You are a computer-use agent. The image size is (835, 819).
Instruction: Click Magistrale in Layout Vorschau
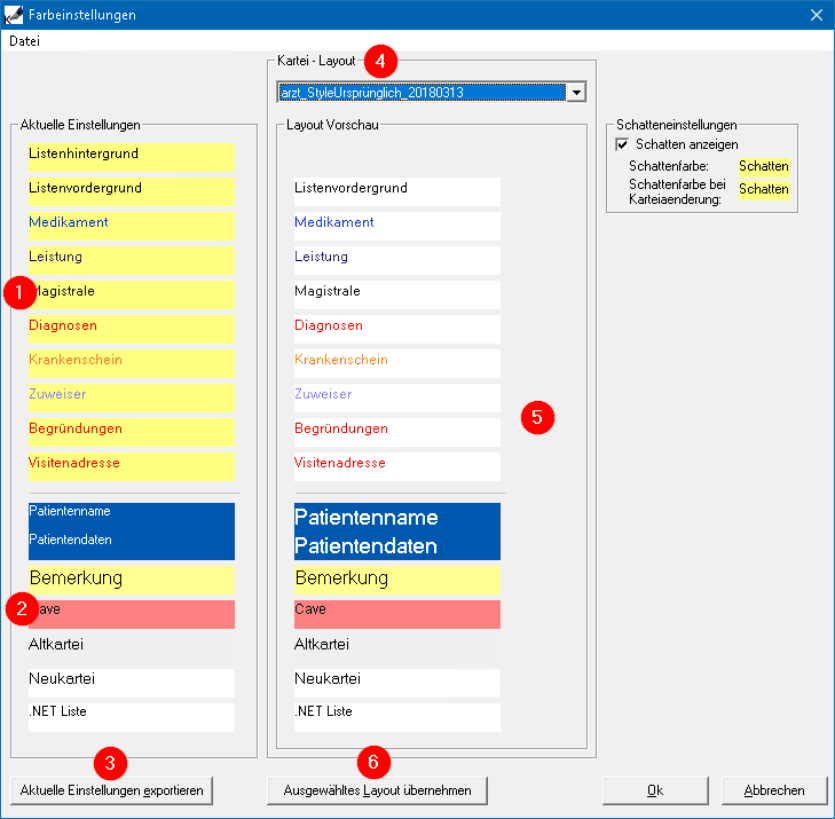click(x=397, y=294)
